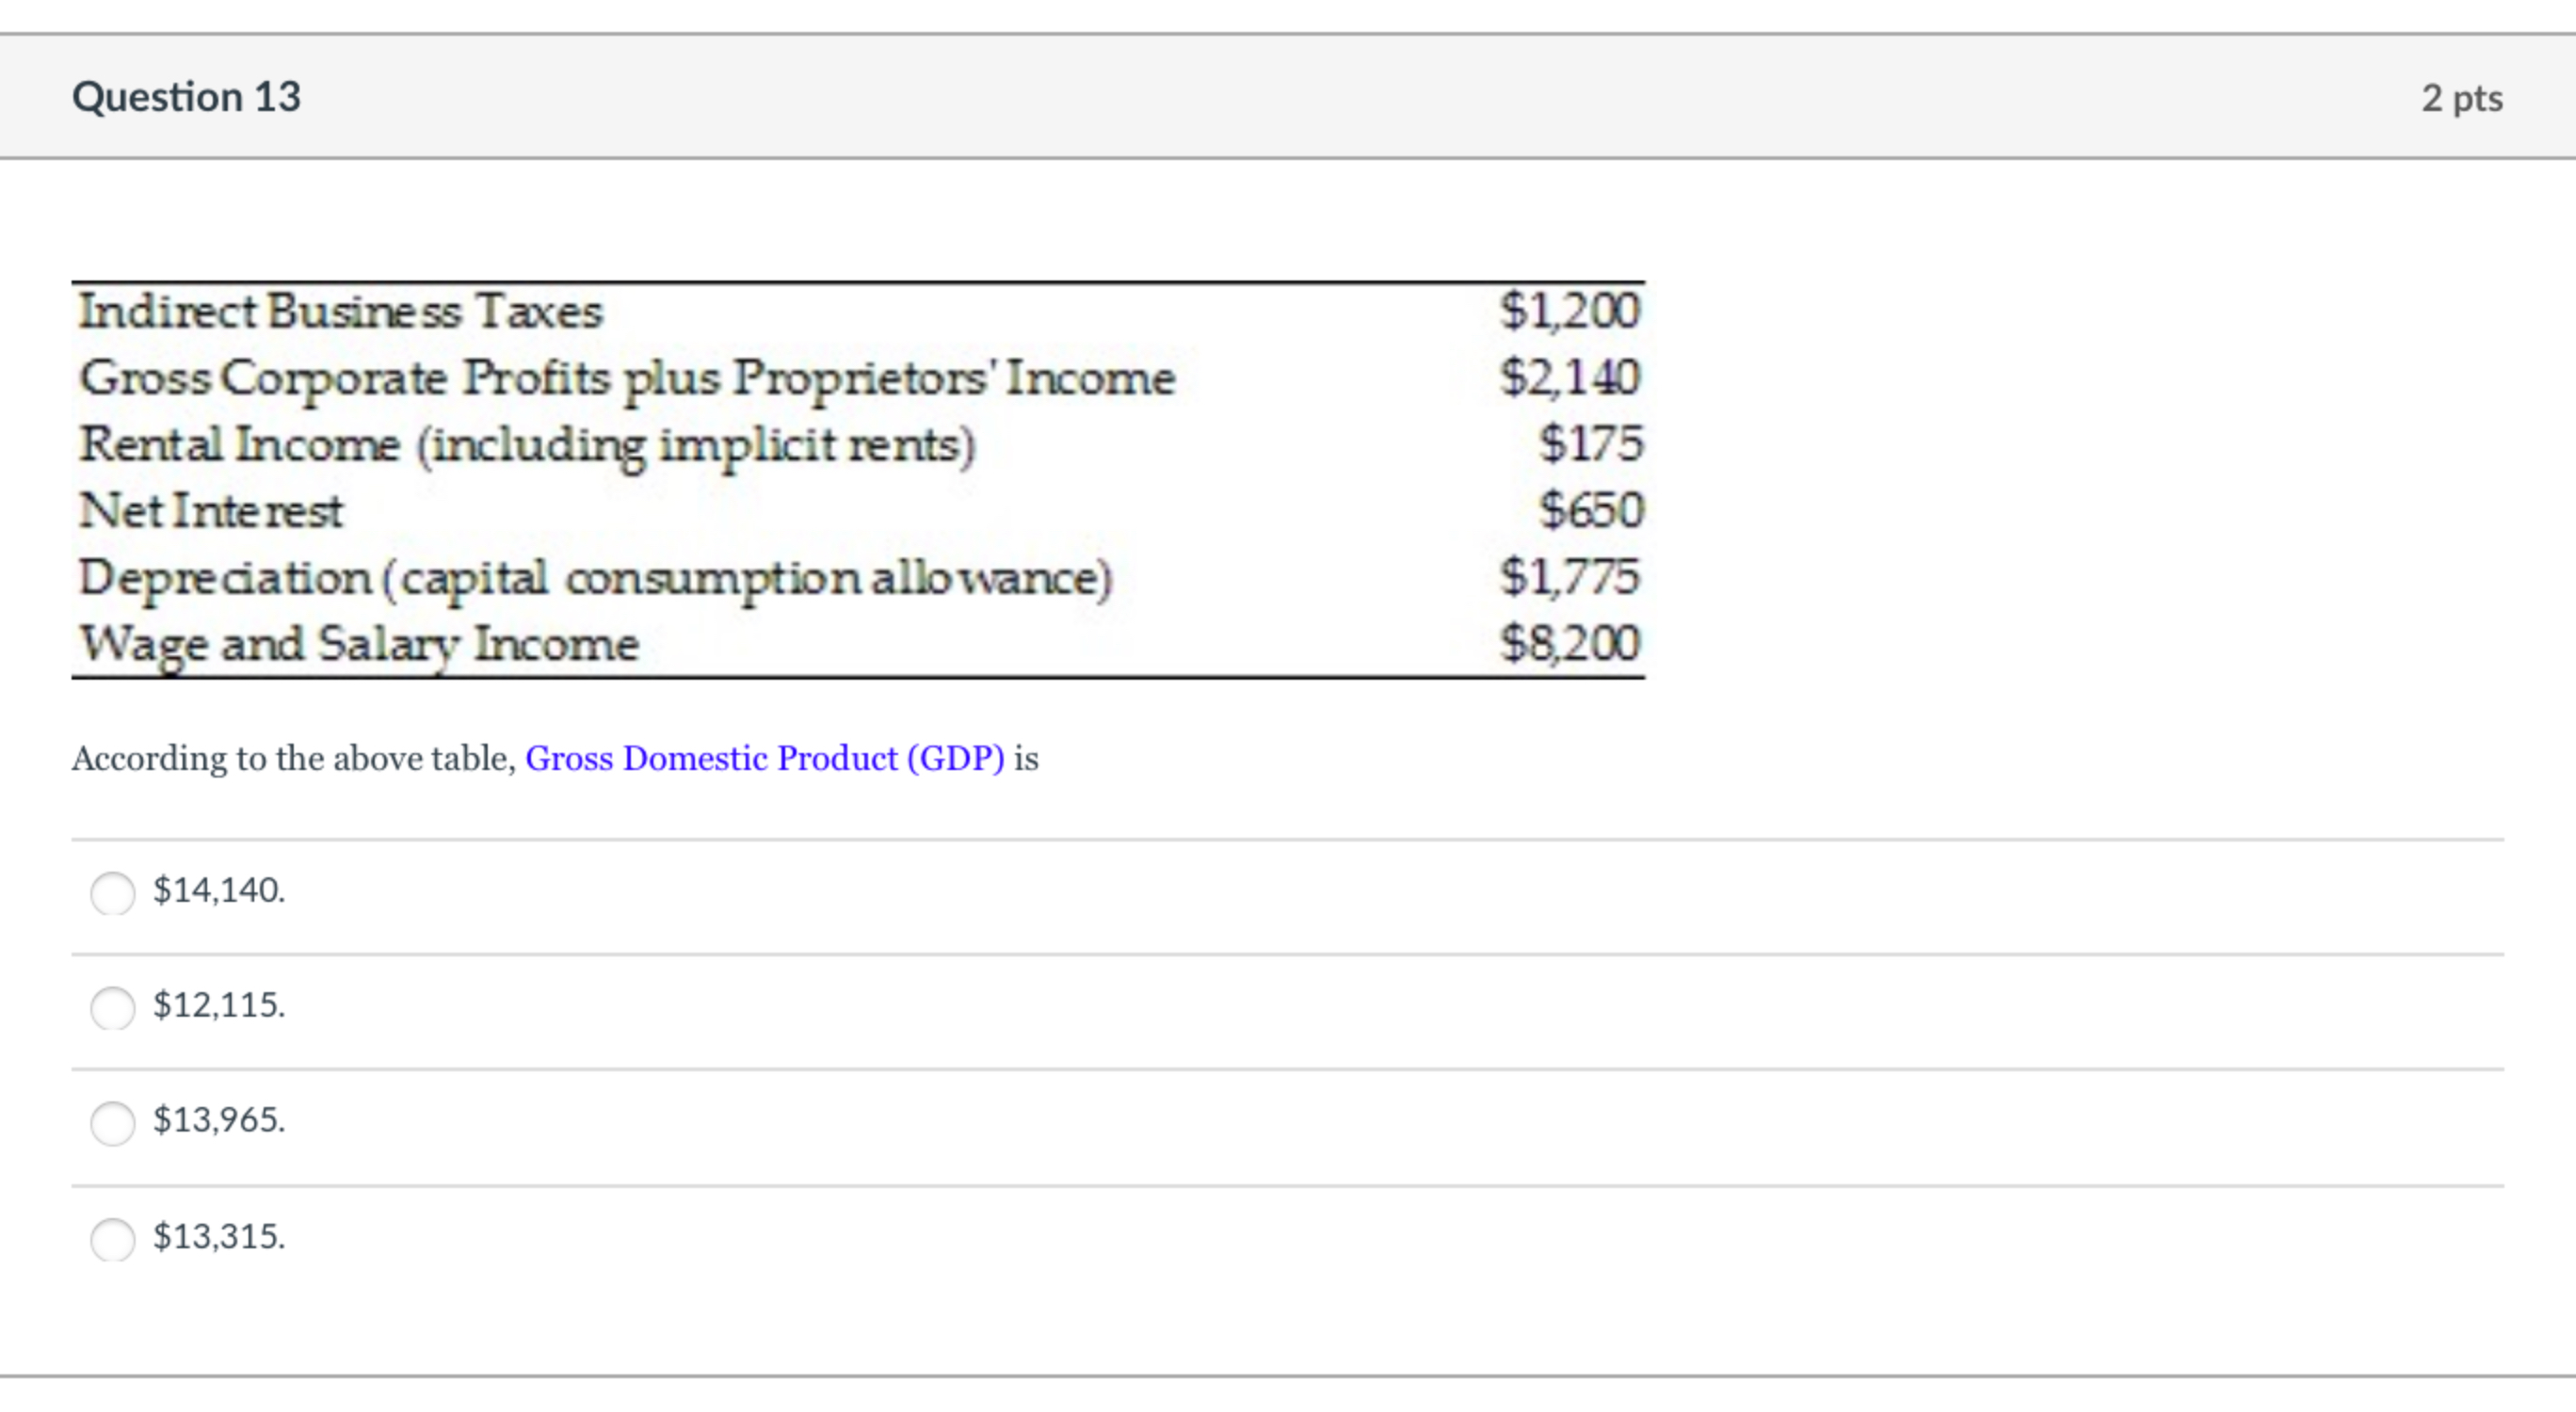The height and width of the screenshot is (1412, 2576).
Task: Click the $8,200 value in the table
Action: tap(1570, 643)
